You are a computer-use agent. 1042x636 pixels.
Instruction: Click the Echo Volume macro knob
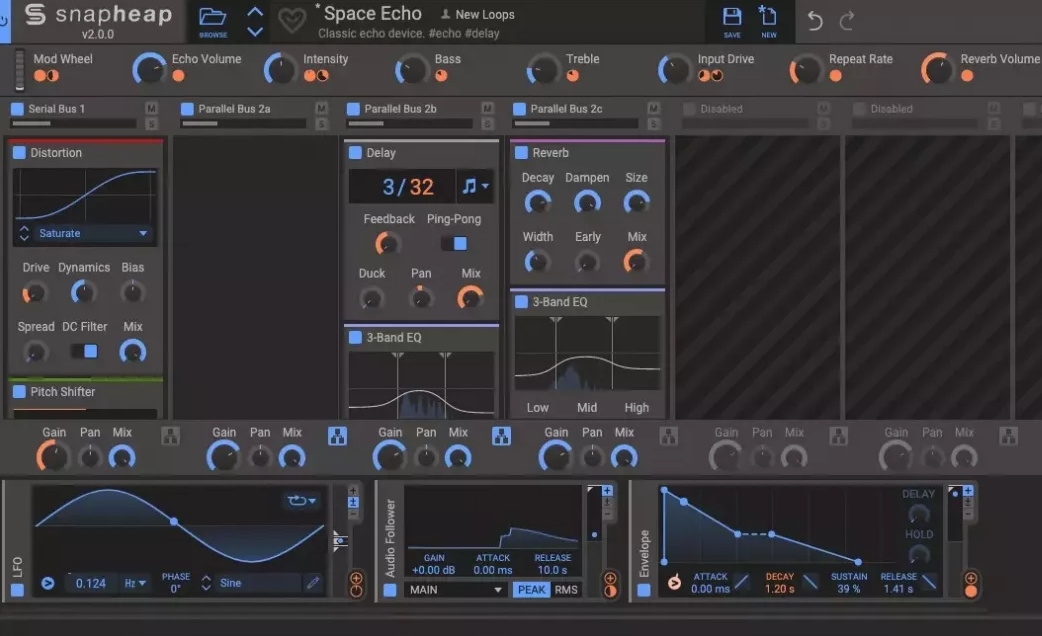tap(149, 68)
